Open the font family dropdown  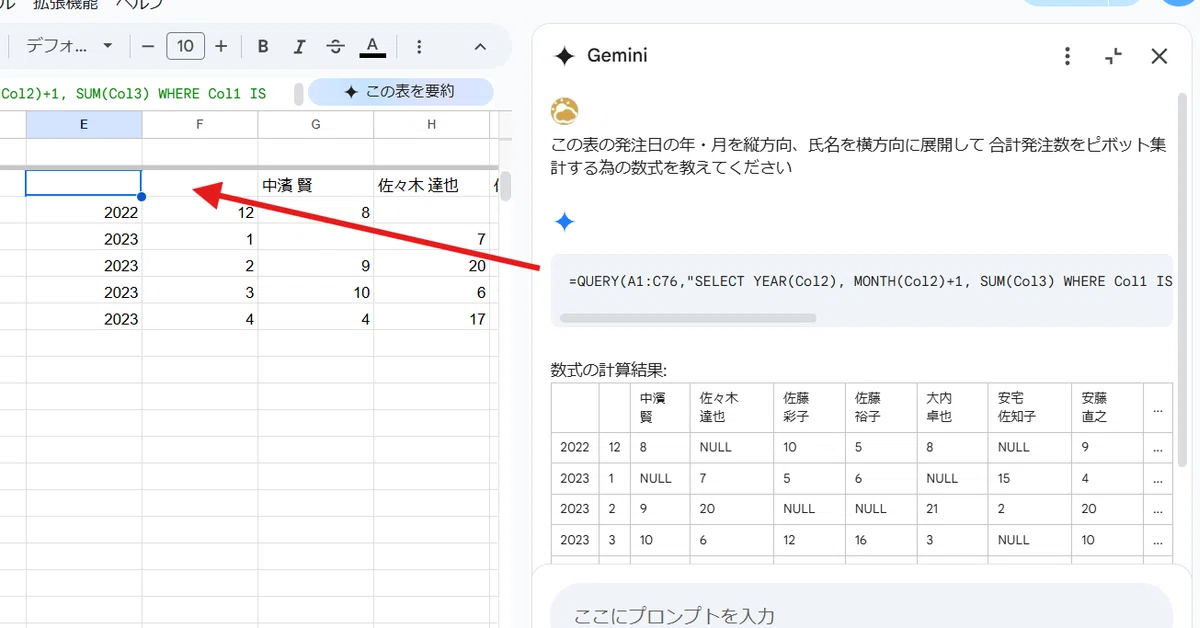(x=69, y=46)
